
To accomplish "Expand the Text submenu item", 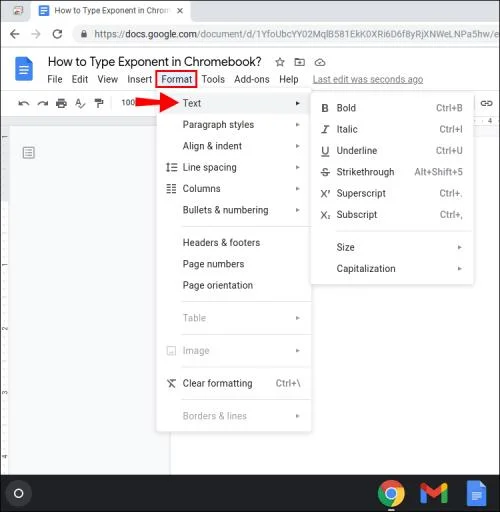I will tap(234, 103).
